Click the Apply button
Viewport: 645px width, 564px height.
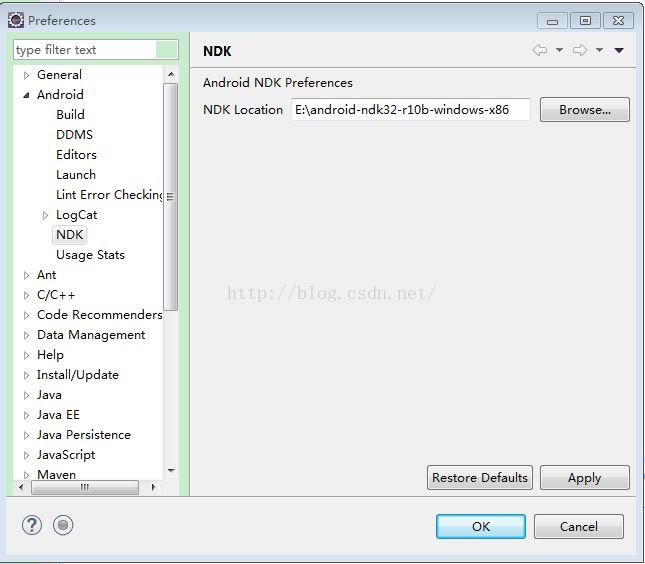[x=585, y=478]
